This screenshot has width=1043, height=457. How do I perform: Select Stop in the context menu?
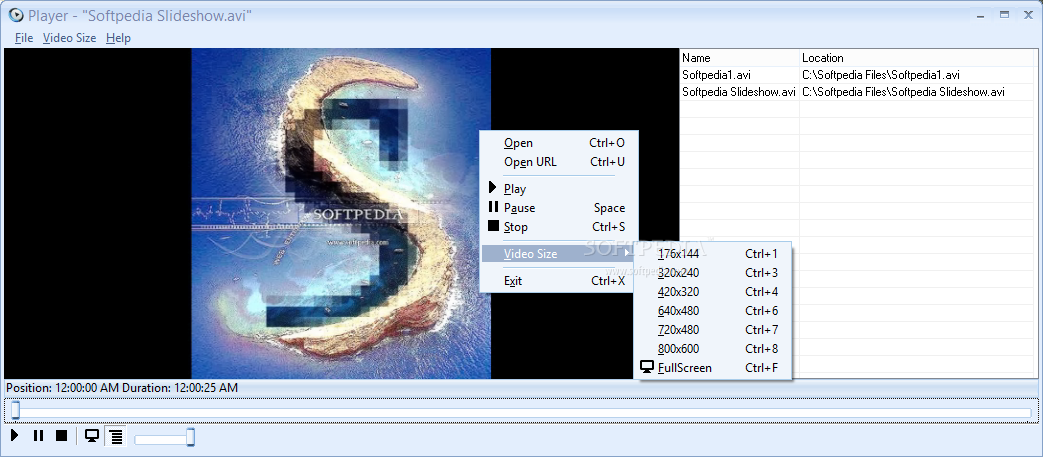(559, 227)
